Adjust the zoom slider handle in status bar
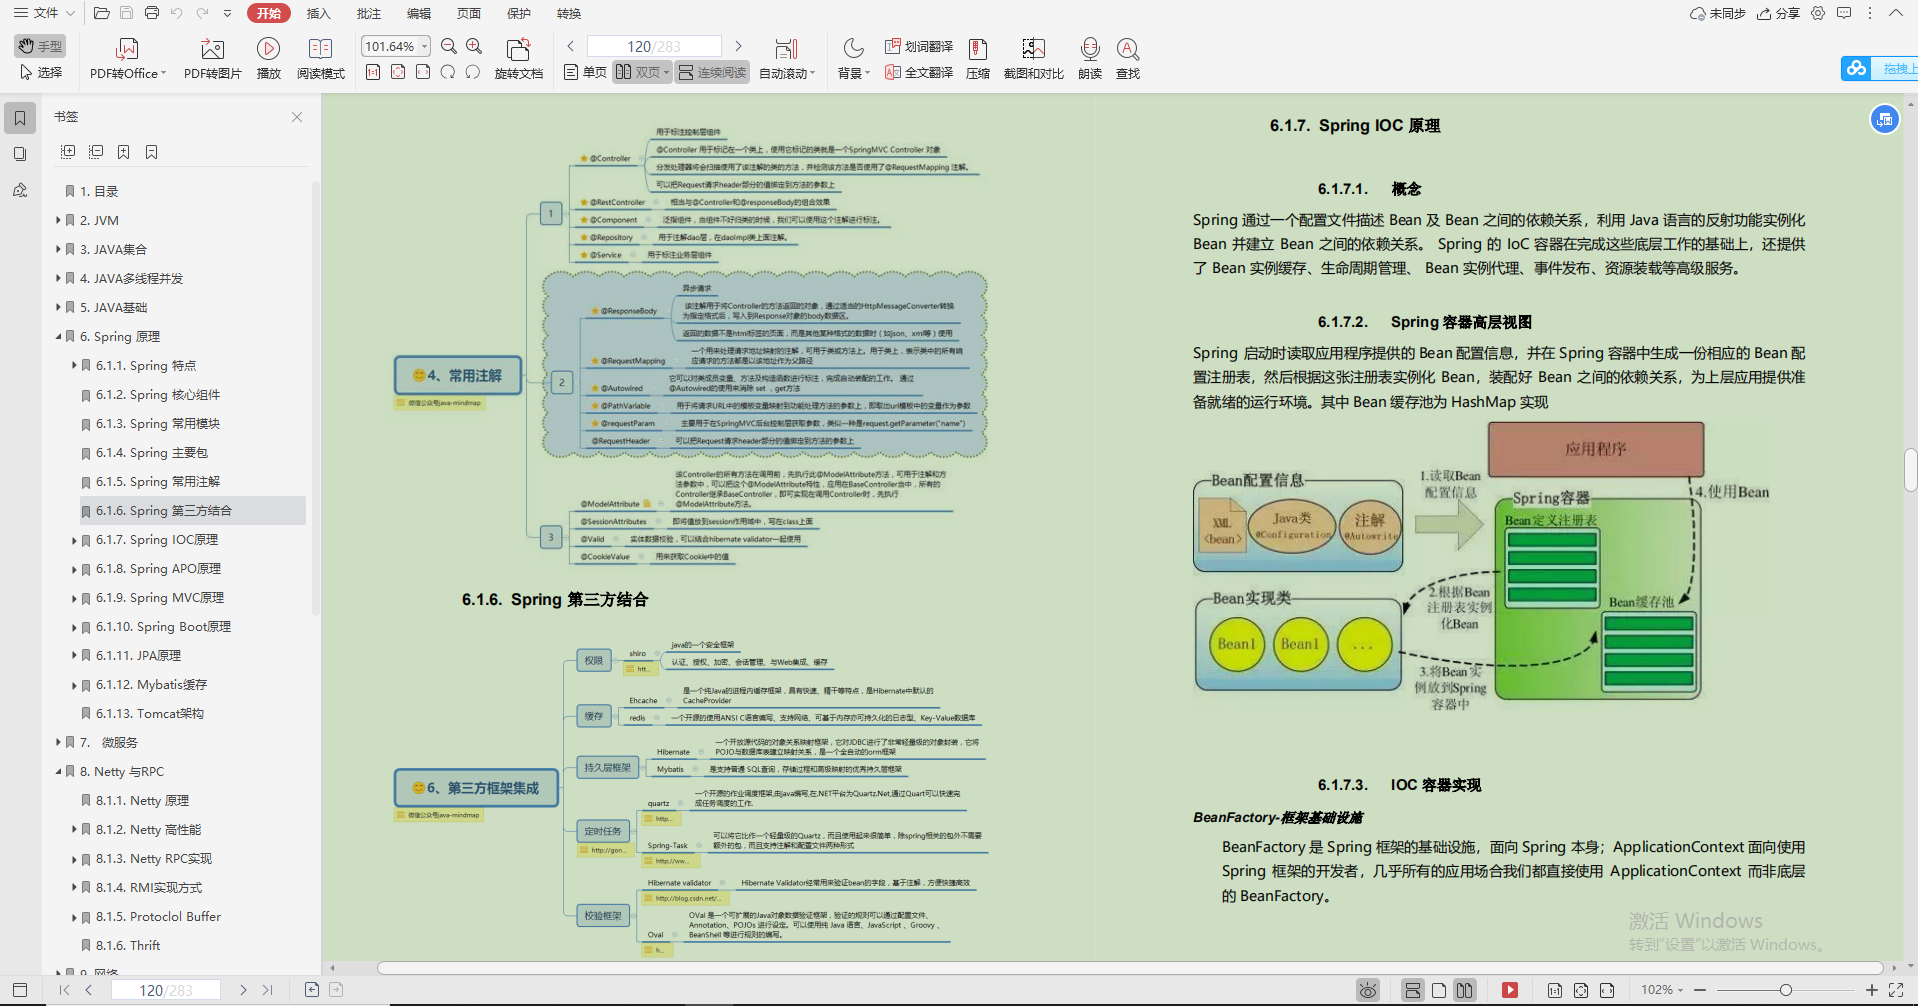The height and width of the screenshot is (1006, 1918). click(1785, 990)
